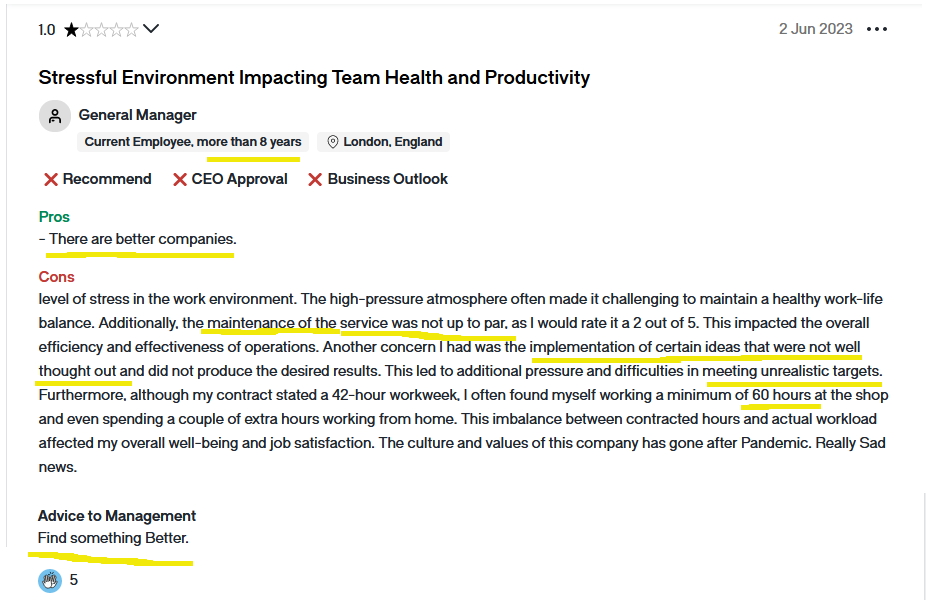Click the filled first rating star
926x600 pixels.
click(x=71, y=30)
